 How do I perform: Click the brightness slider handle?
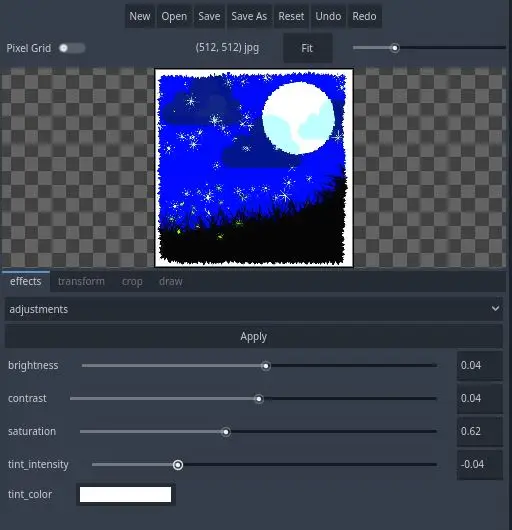tap(266, 366)
